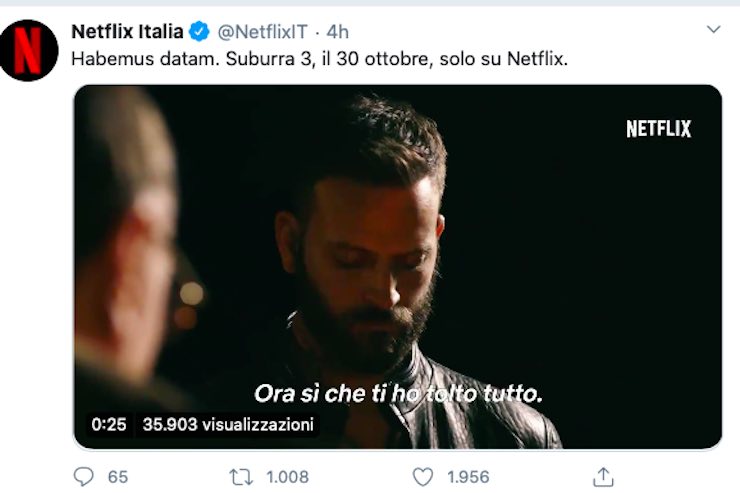This screenshot has width=740, height=493.
Task: Click the NETFLIX watermark in the video
Action: [x=658, y=129]
